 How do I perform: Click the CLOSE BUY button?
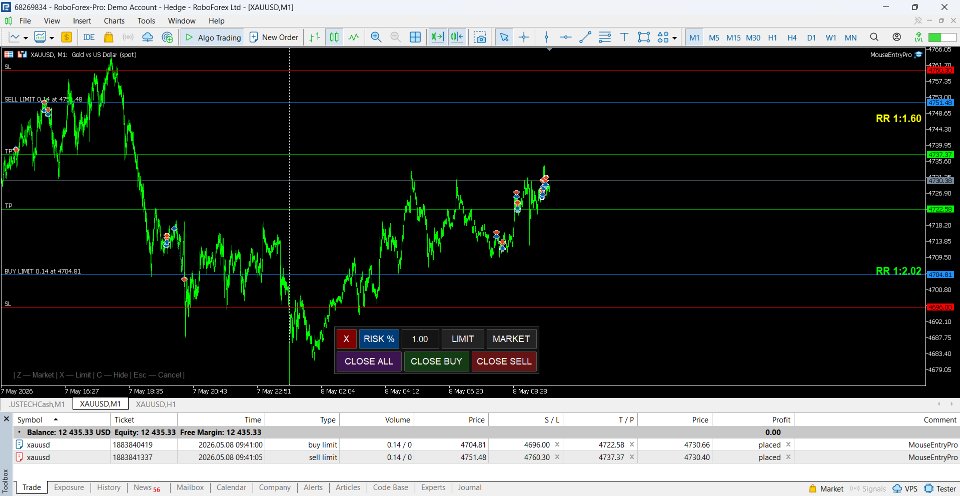436,361
